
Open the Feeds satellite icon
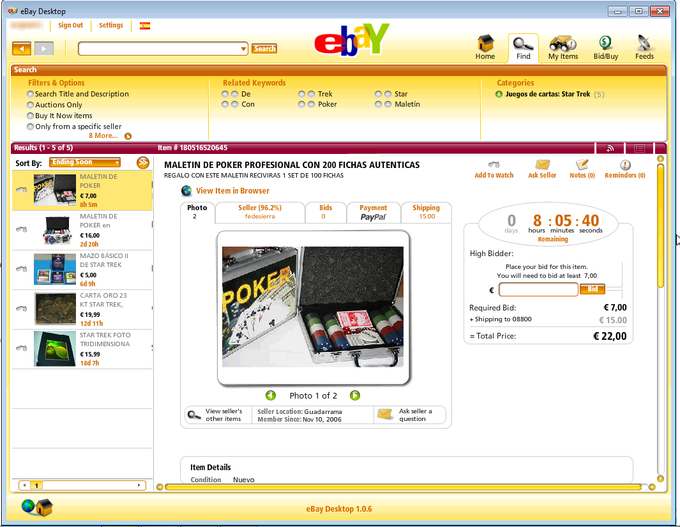(644, 47)
